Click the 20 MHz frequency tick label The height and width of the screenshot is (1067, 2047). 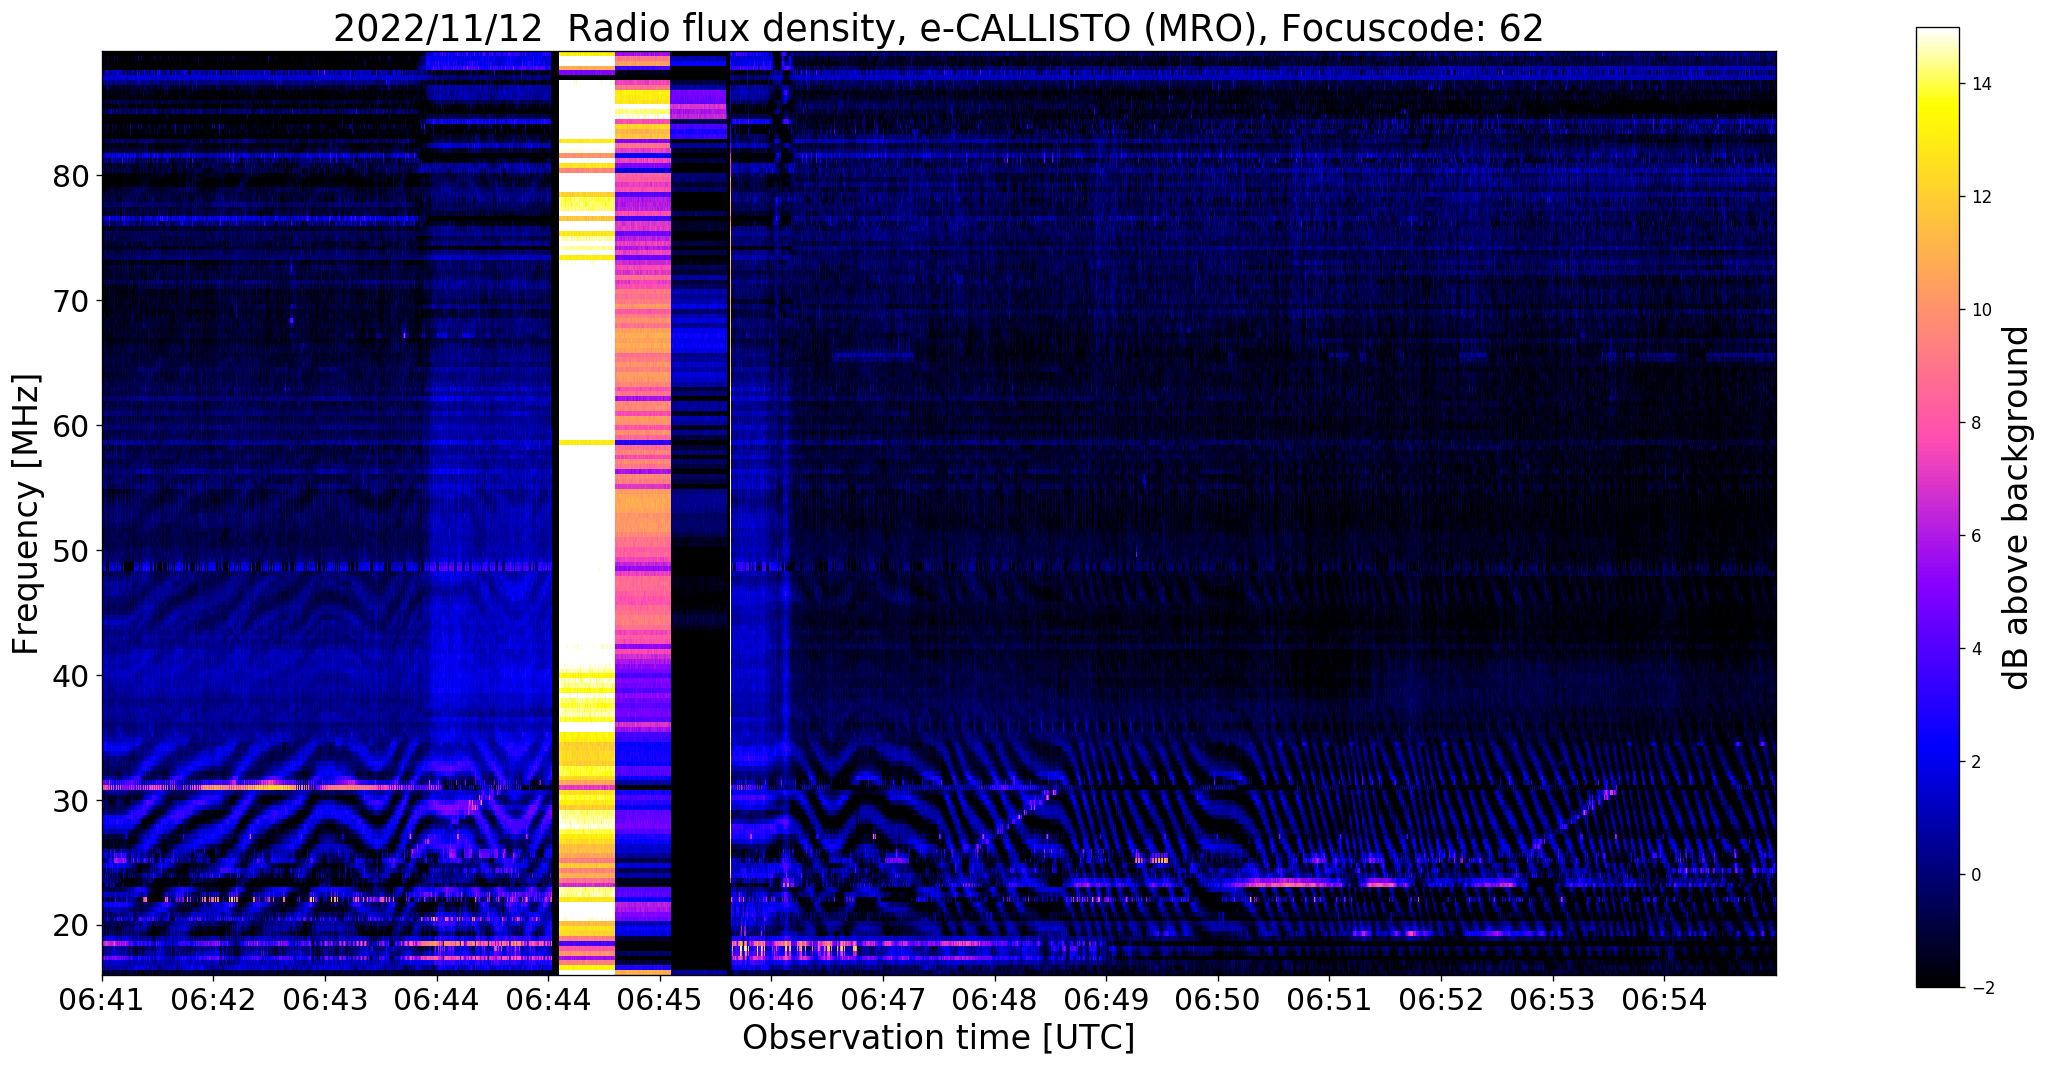(71, 925)
